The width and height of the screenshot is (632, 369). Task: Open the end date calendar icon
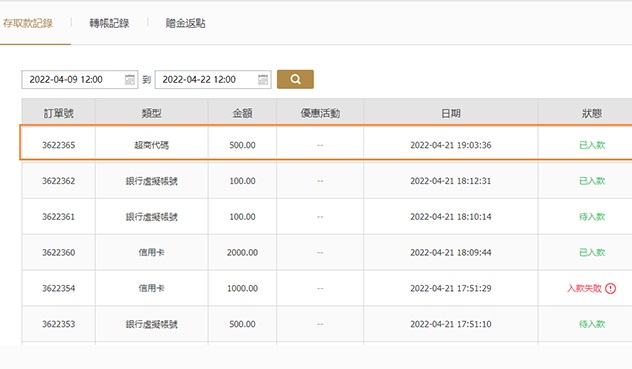(x=263, y=79)
